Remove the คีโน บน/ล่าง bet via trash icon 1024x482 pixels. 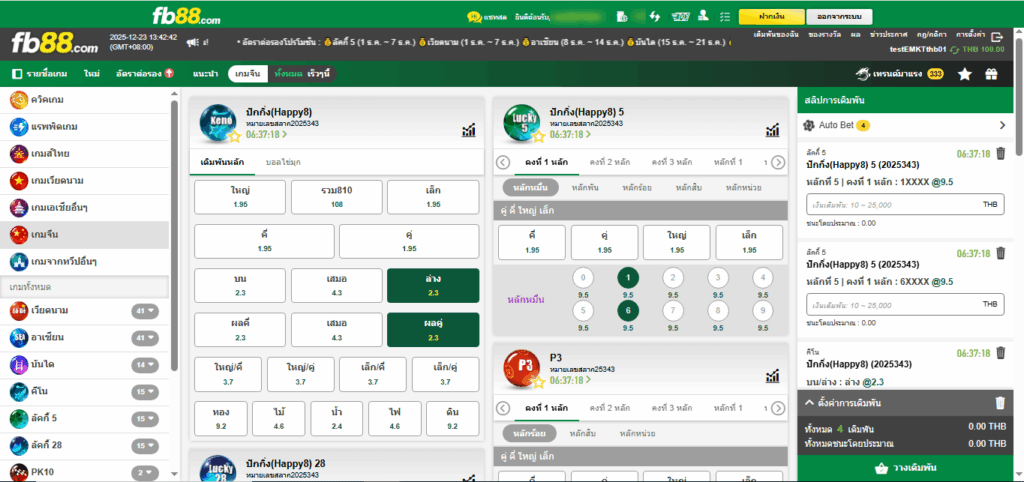pos(1000,352)
